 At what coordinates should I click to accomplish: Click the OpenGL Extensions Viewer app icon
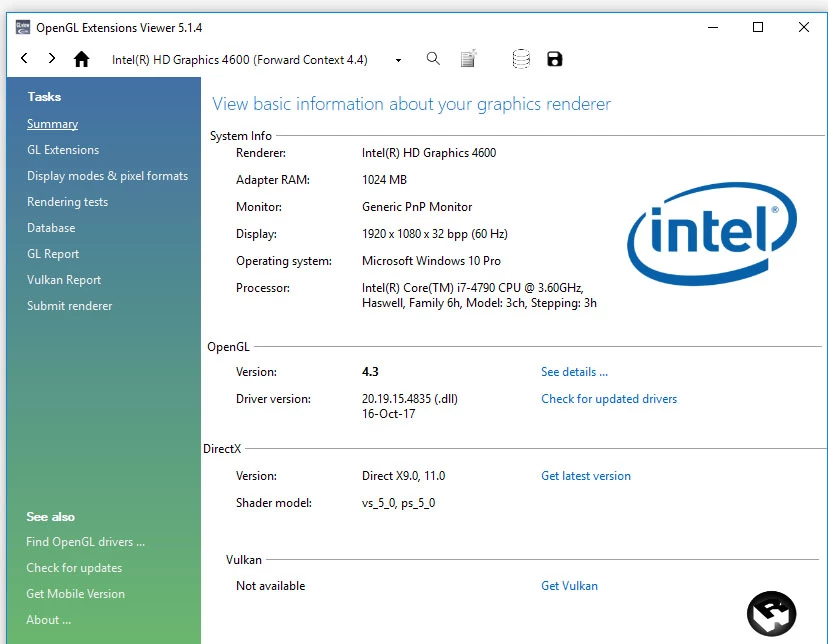coord(23,27)
